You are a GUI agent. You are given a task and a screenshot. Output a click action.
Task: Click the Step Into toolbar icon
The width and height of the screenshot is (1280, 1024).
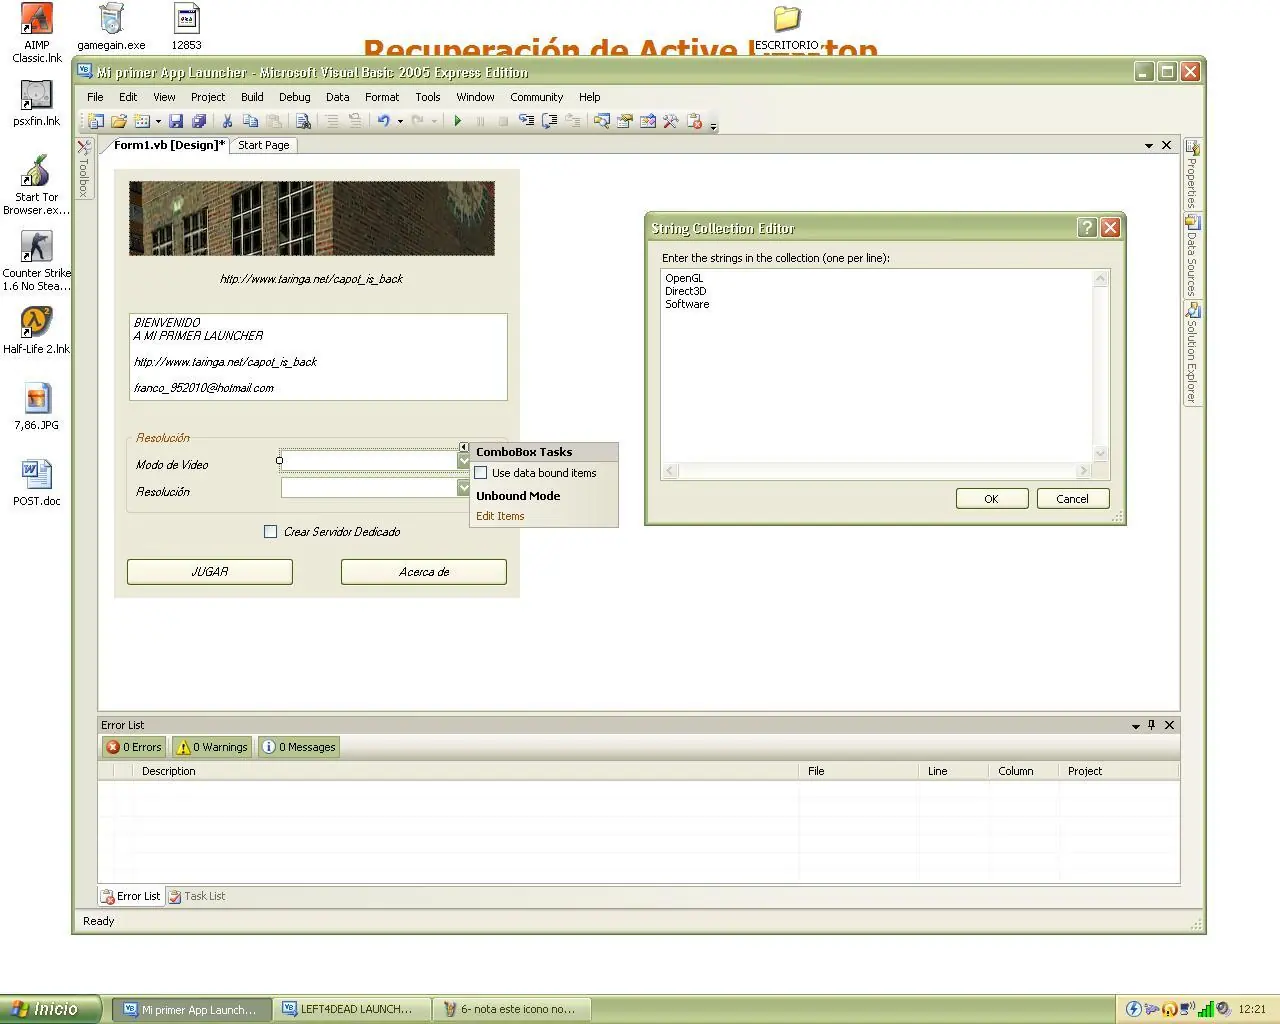[x=526, y=121]
